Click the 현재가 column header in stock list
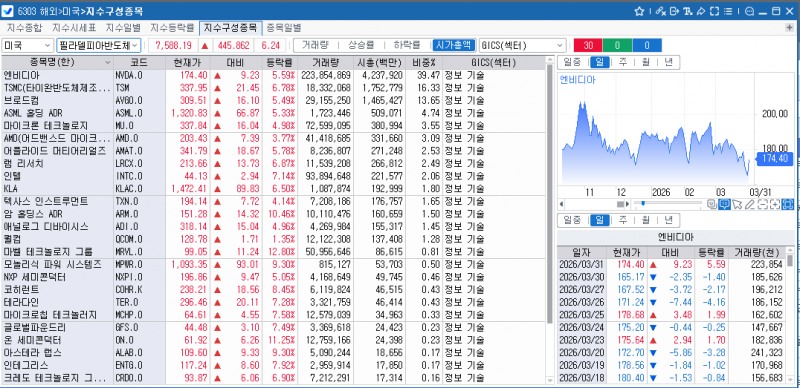 click(188, 63)
